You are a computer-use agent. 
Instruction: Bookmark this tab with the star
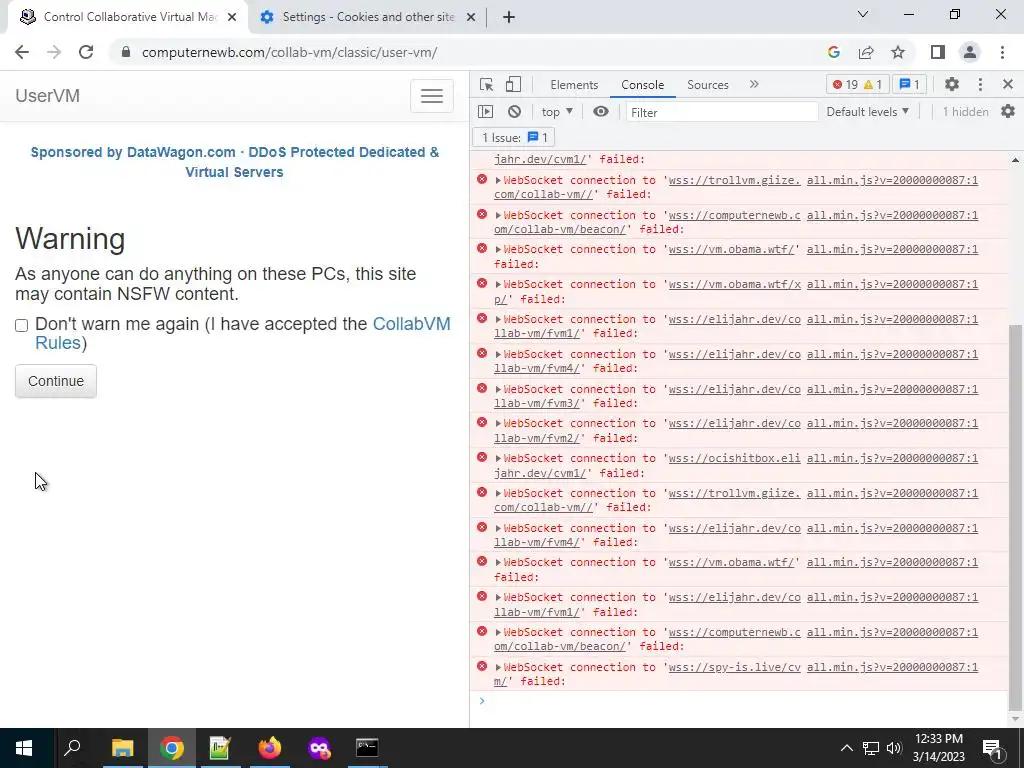[898, 52]
